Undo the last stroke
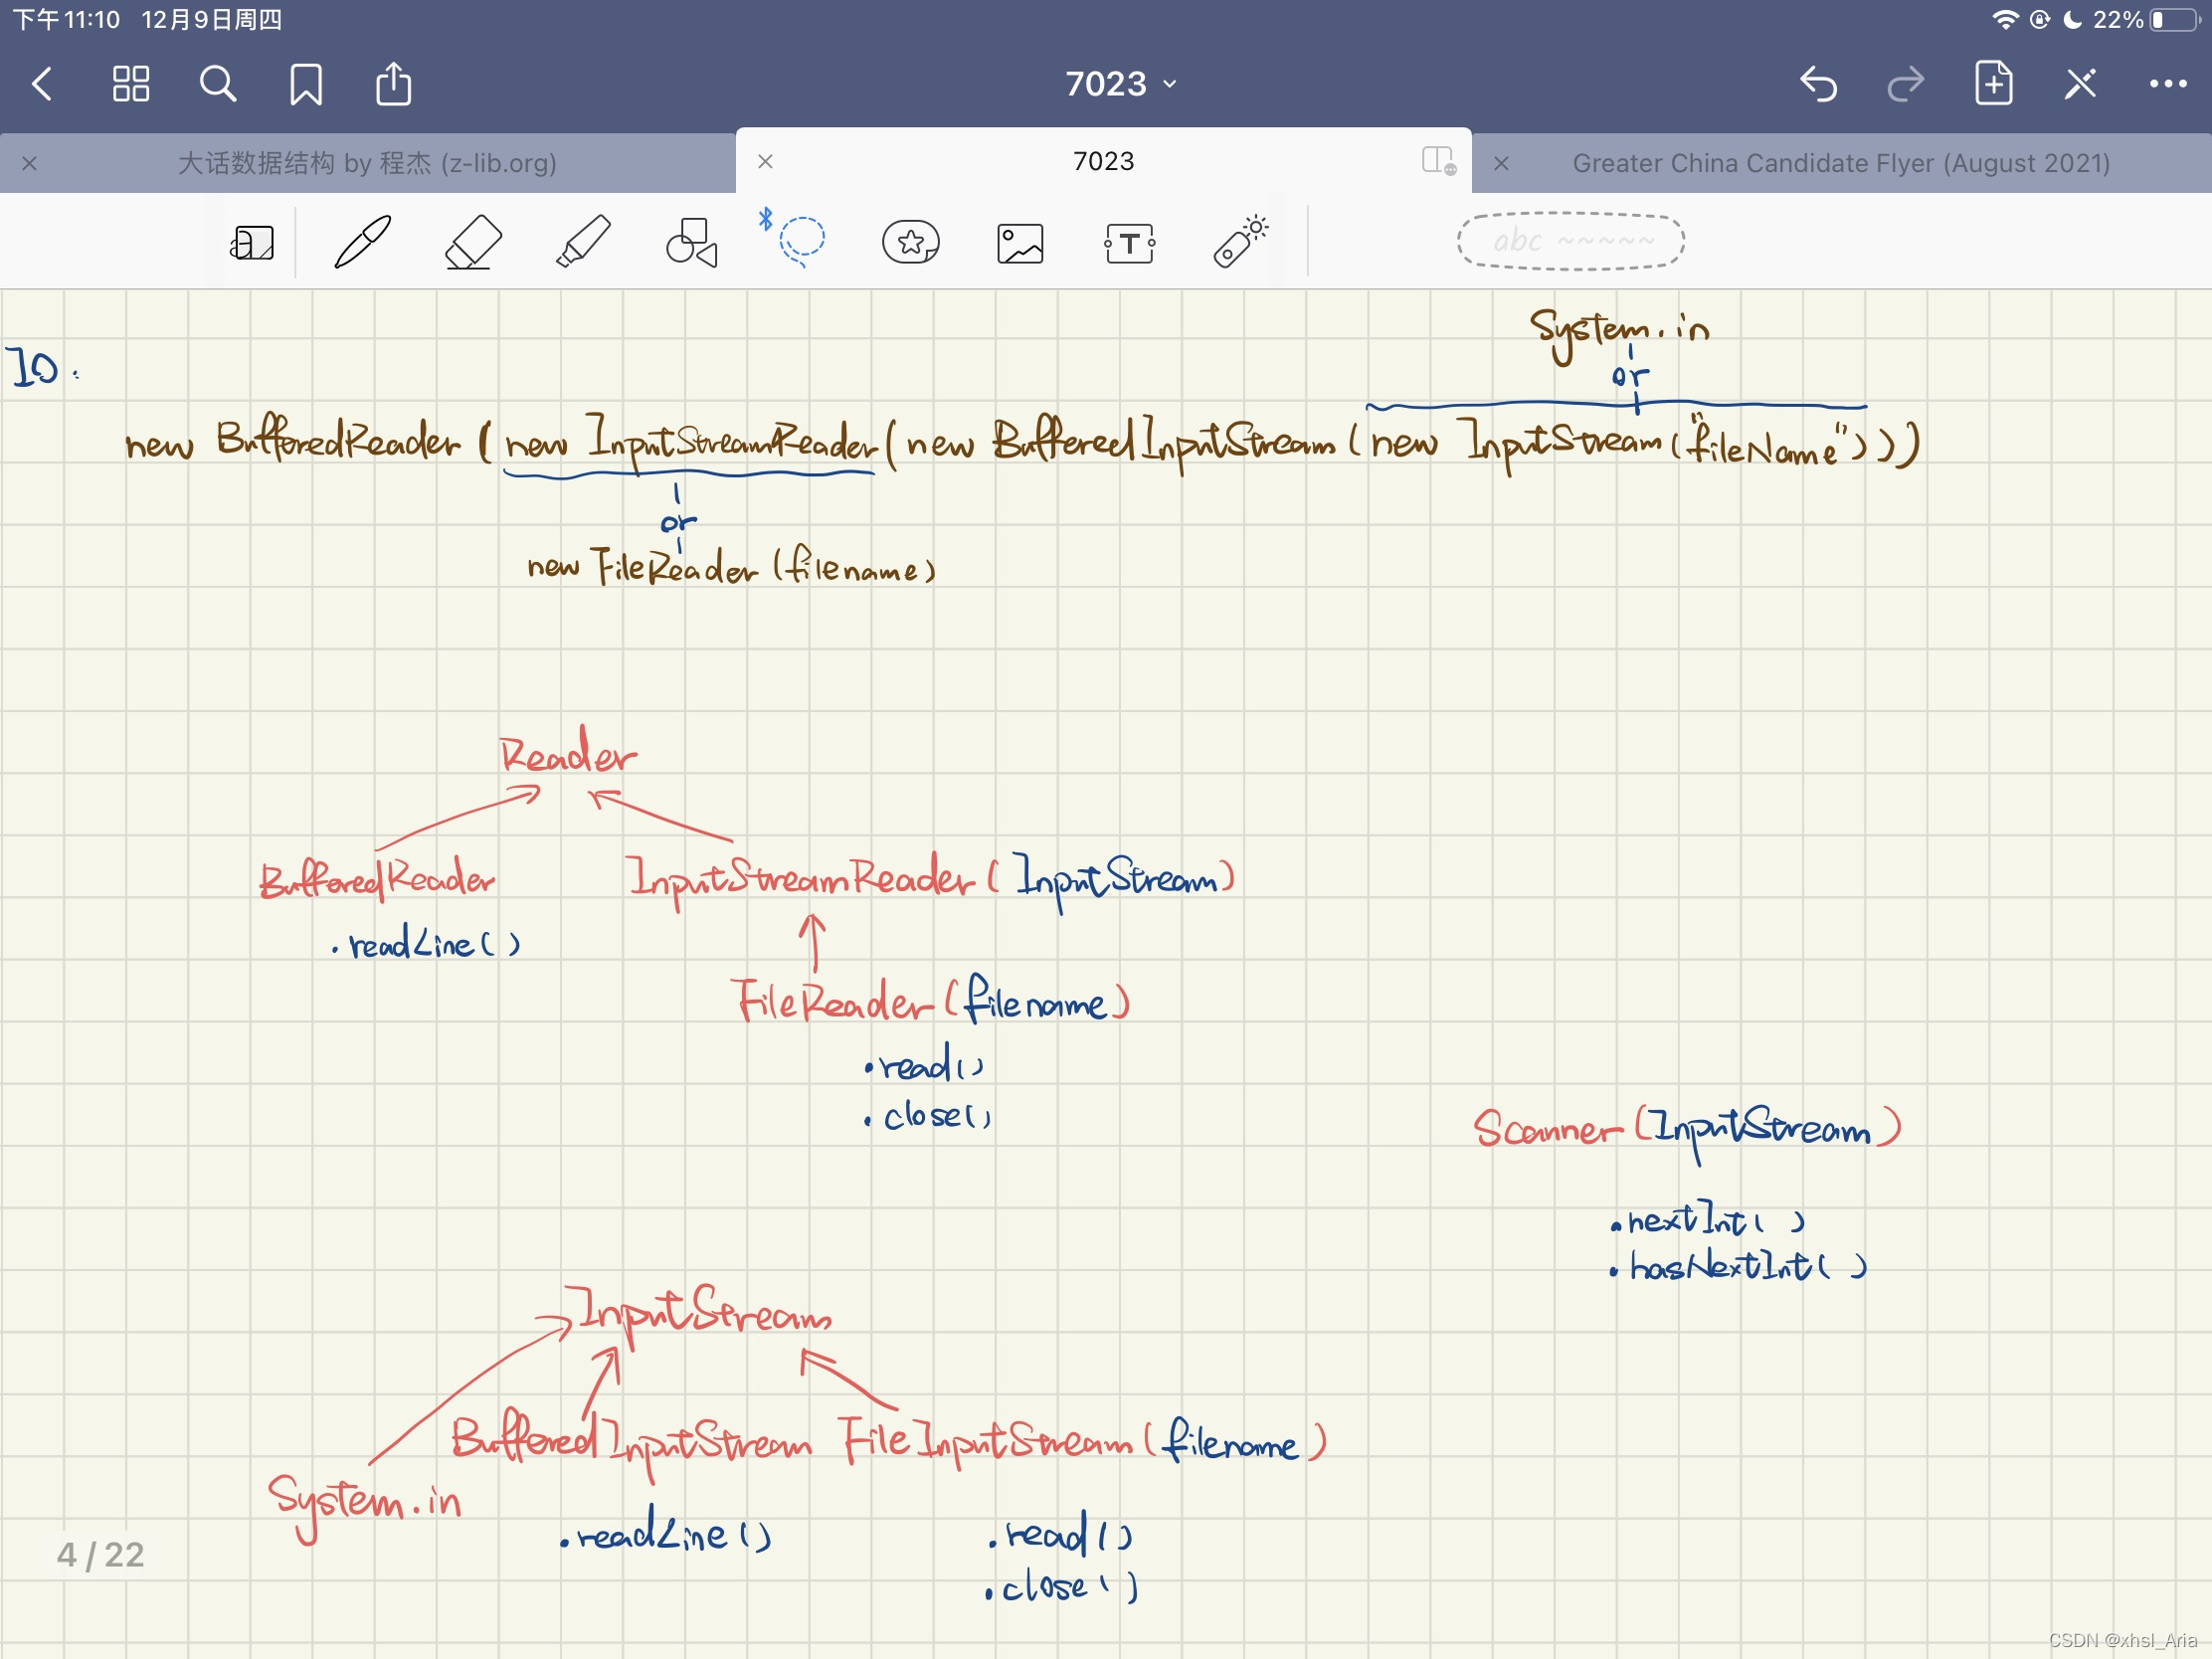Viewport: 2212px width, 1659px height. pos(1818,84)
